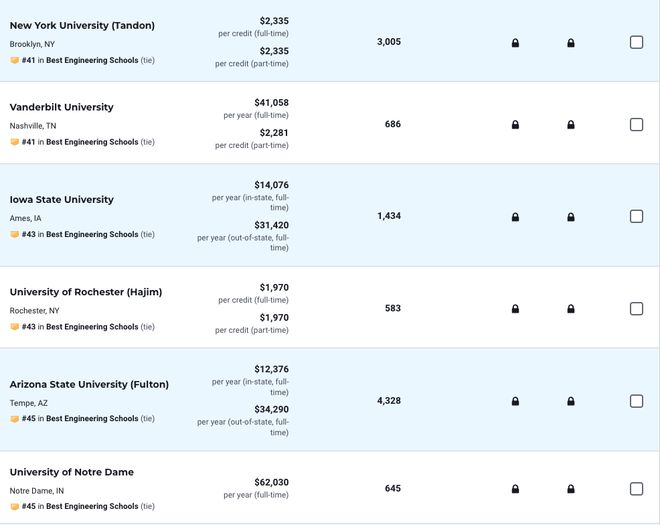Click ranking badge icon beside Iowa State's #43 ranking
Image resolution: width=660 pixels, height=525 pixels.
pyautogui.click(x=14, y=234)
